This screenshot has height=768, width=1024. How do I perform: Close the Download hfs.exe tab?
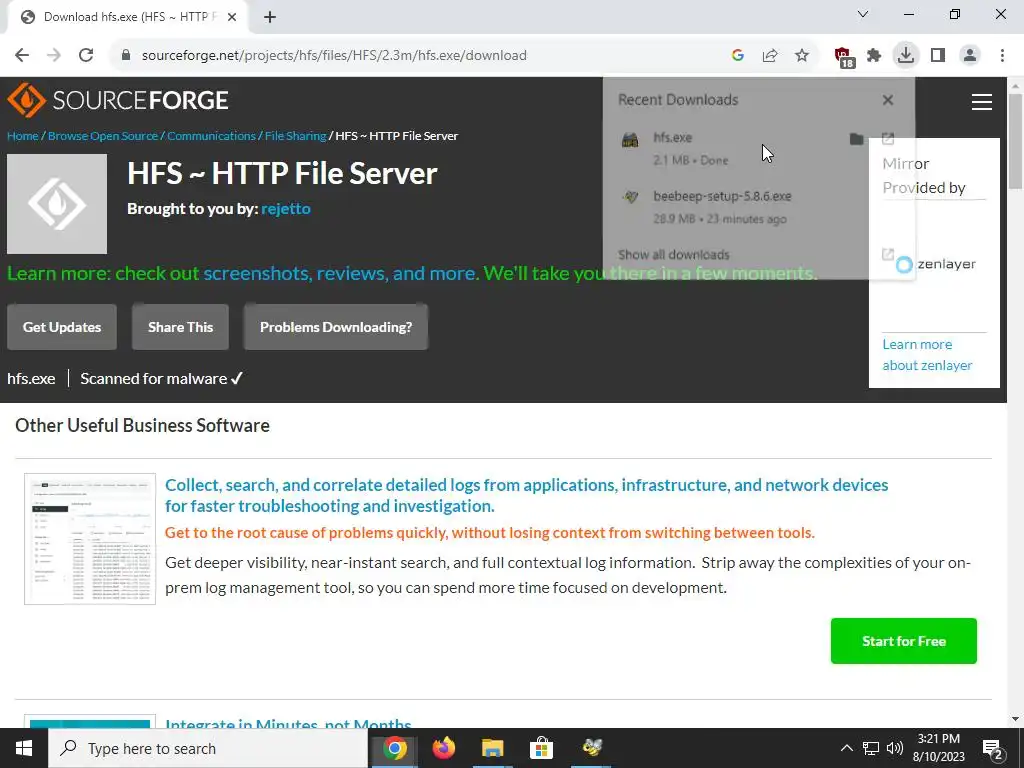pos(232,17)
